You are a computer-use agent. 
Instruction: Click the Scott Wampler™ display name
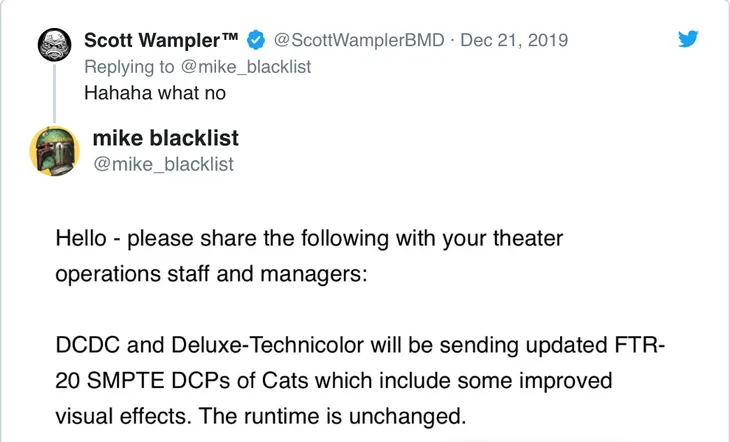click(161, 40)
